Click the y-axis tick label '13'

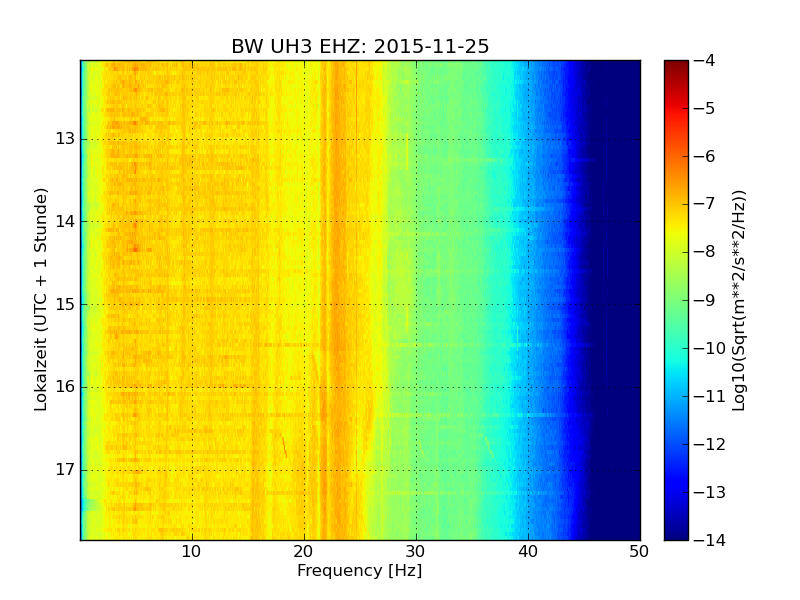tap(65, 139)
